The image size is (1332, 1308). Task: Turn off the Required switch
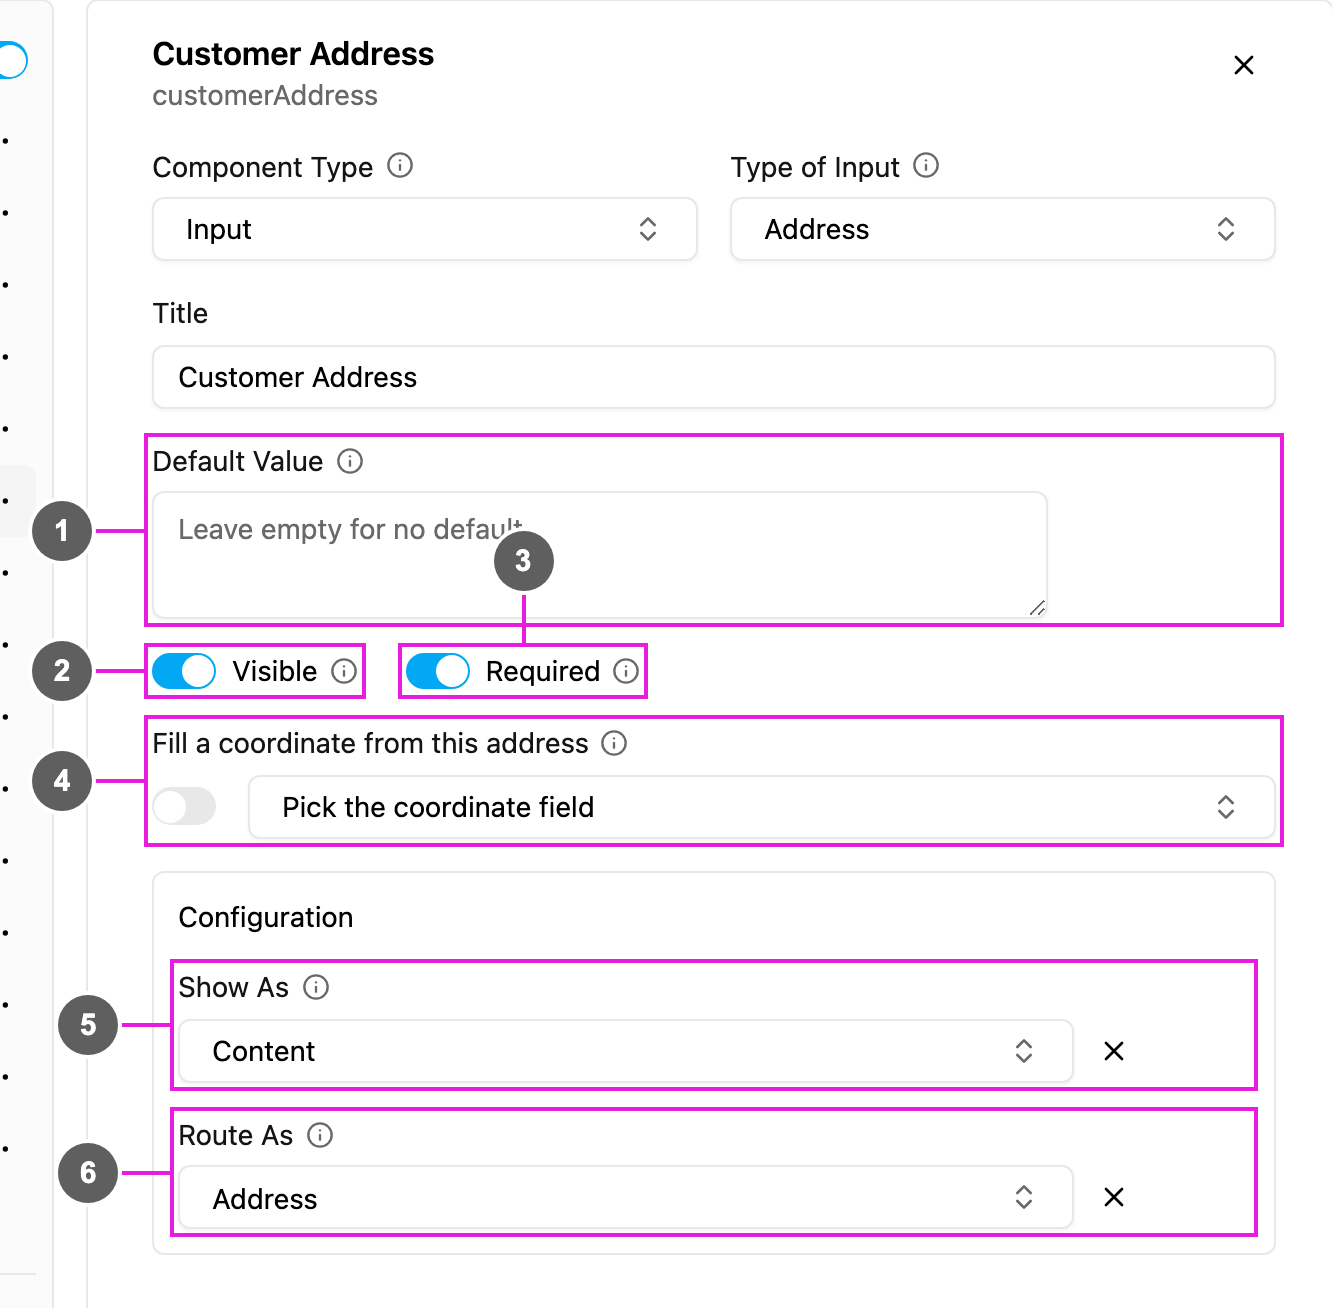[x=438, y=671]
